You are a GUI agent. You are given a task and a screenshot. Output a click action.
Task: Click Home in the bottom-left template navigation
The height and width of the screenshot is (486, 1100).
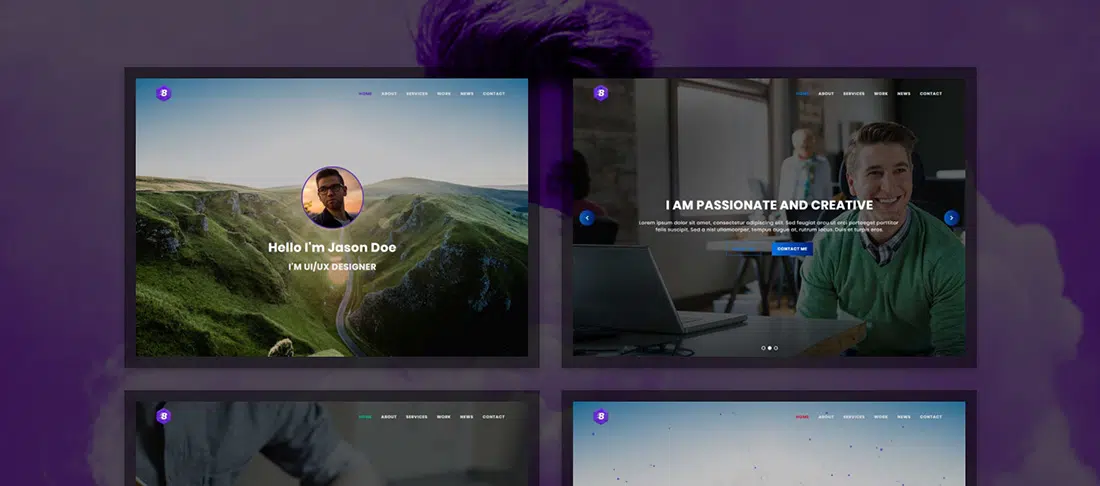click(365, 417)
